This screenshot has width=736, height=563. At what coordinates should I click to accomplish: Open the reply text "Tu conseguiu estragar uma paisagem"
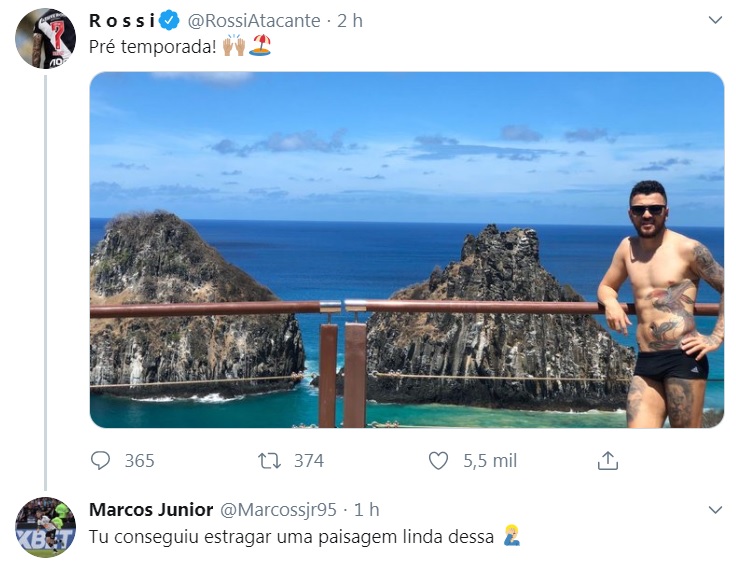click(291, 537)
